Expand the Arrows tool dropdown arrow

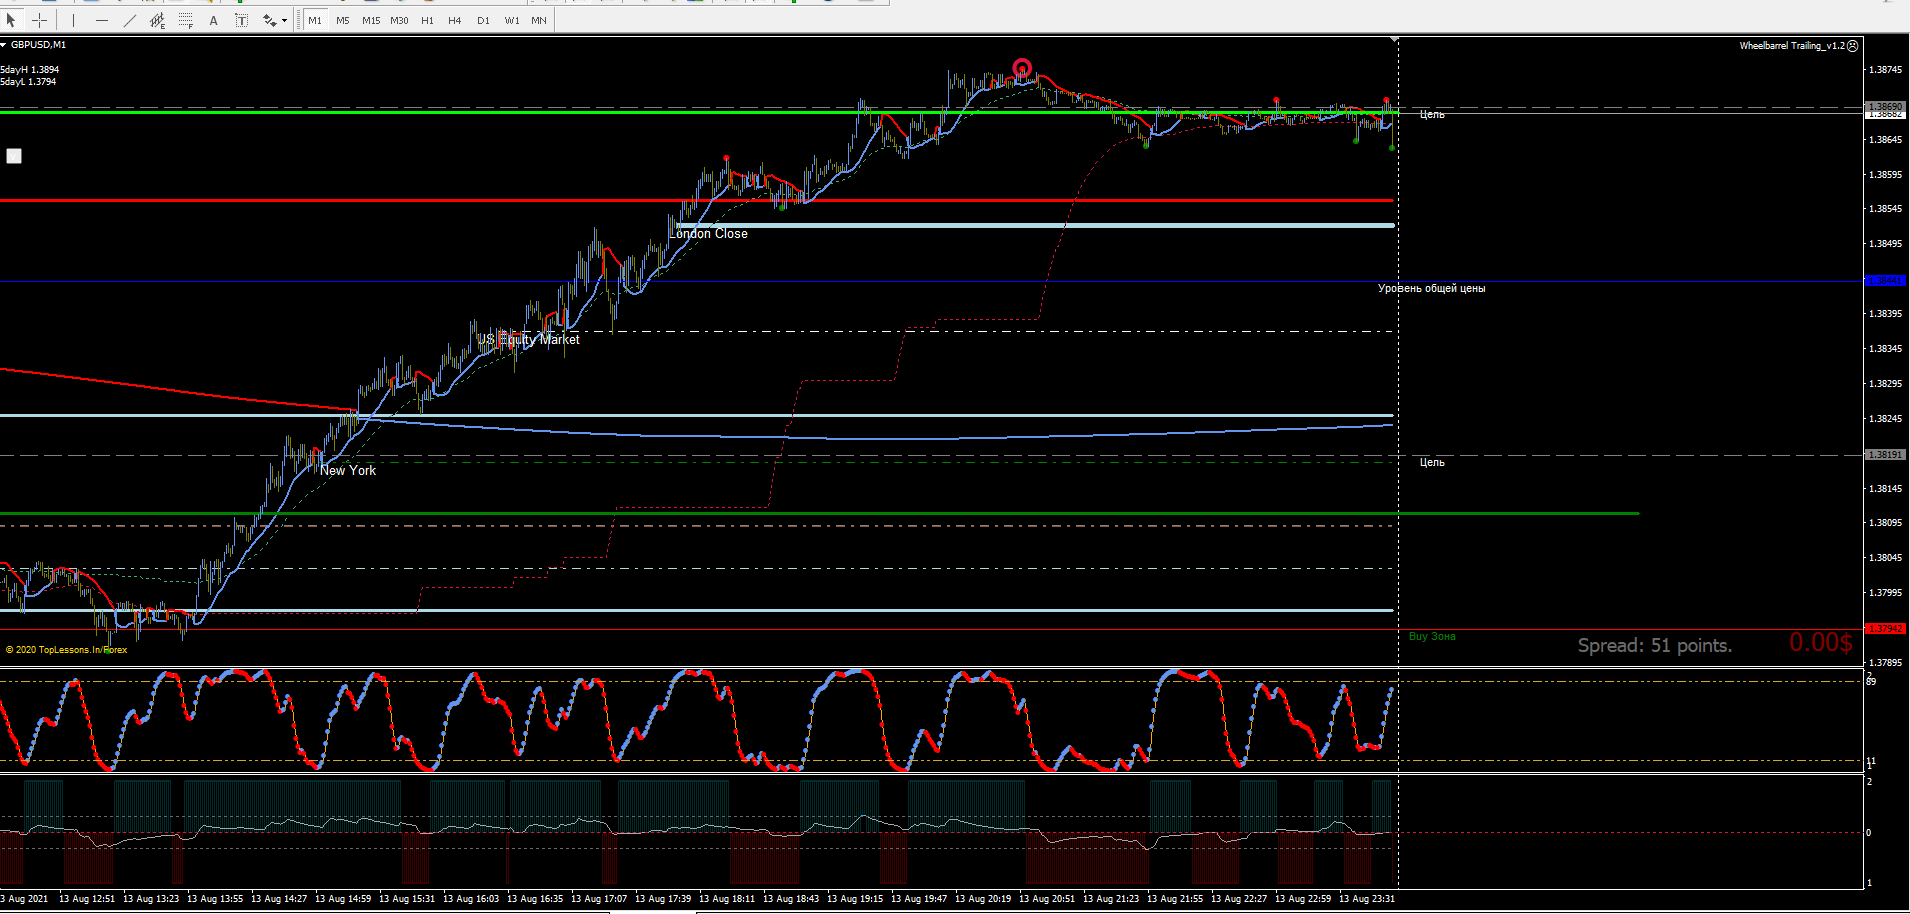point(285,20)
